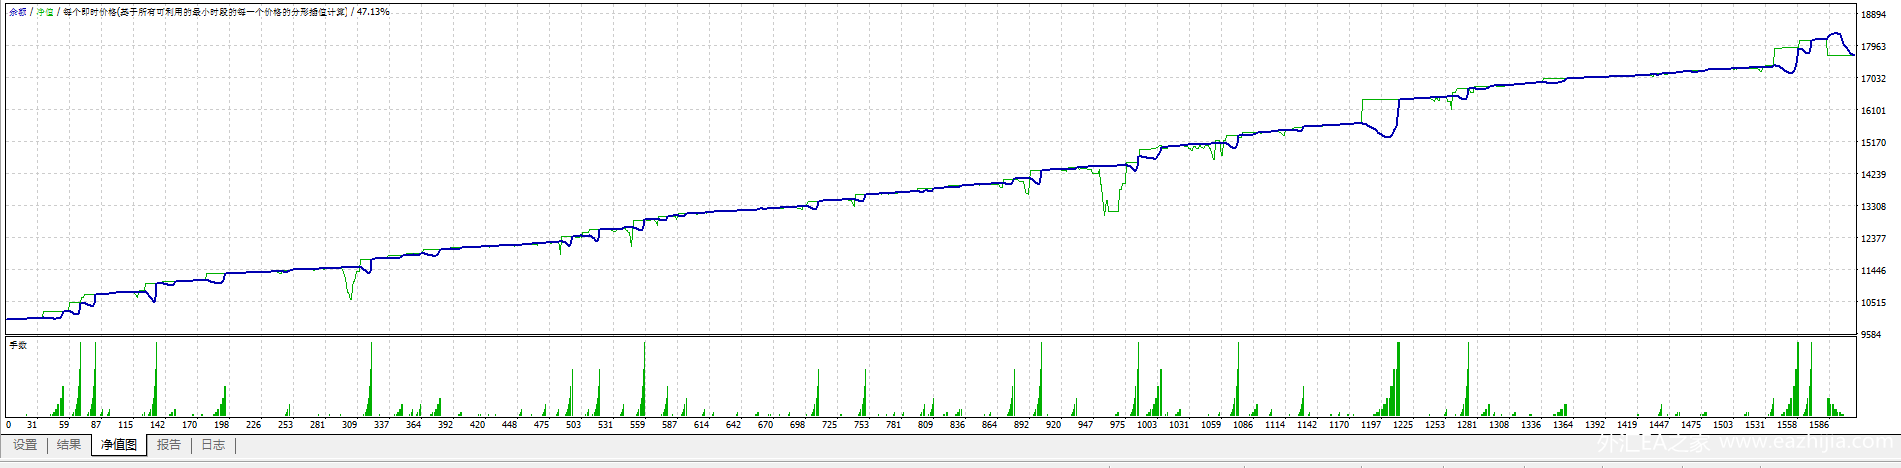
Task: Click the 9584 value on price axis
Action: [1870, 335]
